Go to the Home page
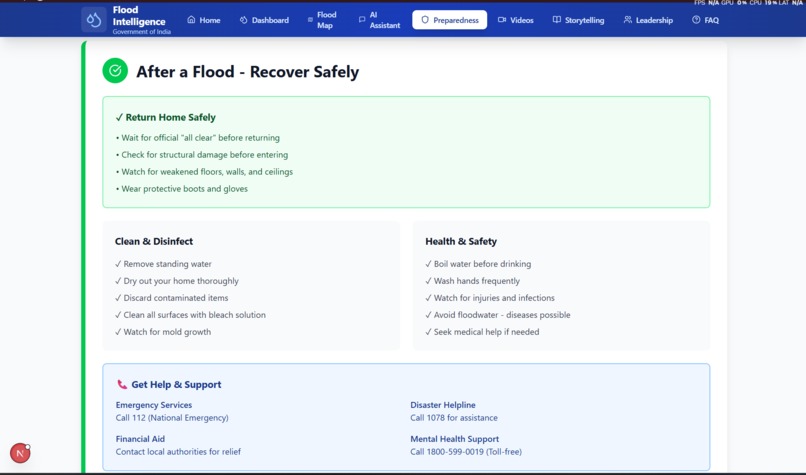 pos(204,20)
